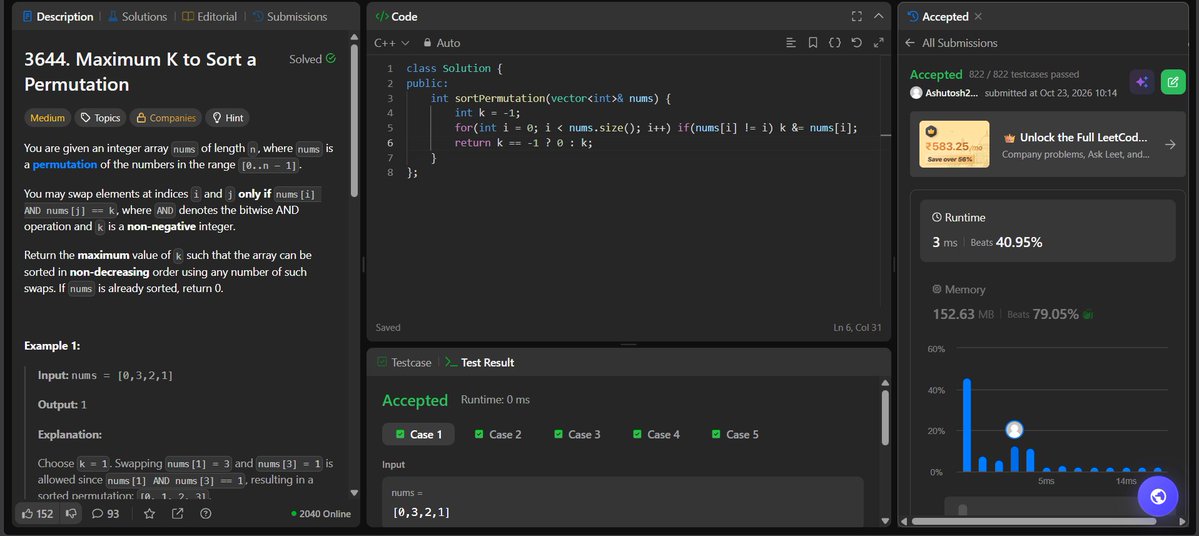Click code line 6 return statement
Image resolution: width=1199 pixels, height=536 pixels.
coord(522,142)
